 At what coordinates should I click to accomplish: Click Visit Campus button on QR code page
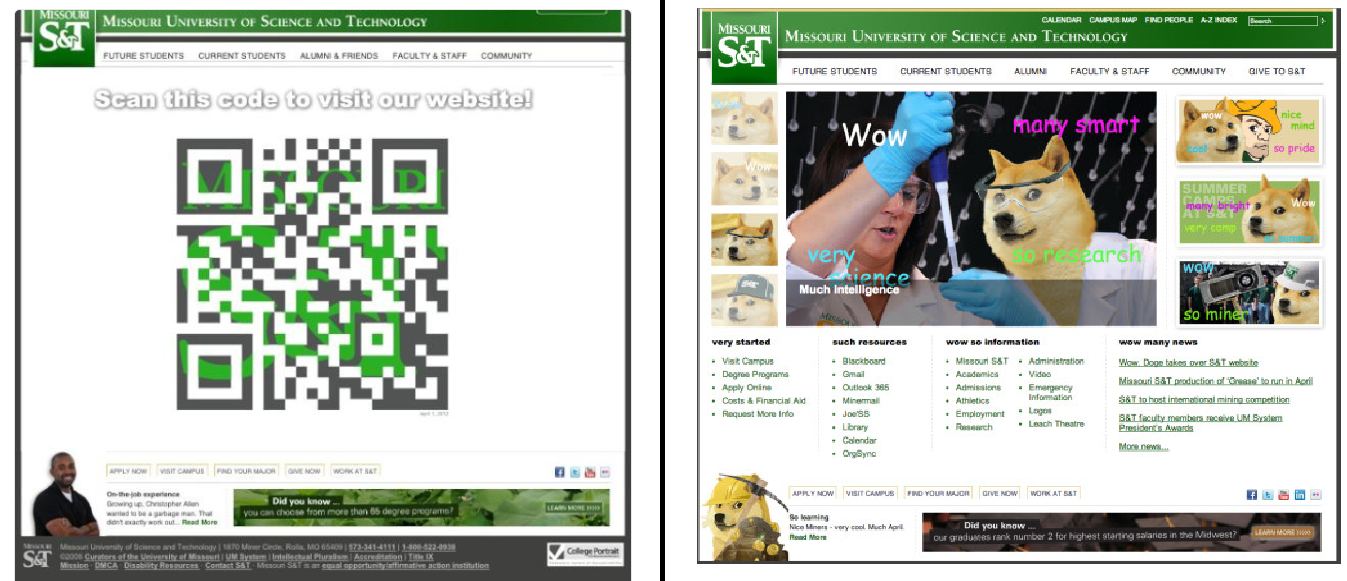pyautogui.click(x=182, y=471)
